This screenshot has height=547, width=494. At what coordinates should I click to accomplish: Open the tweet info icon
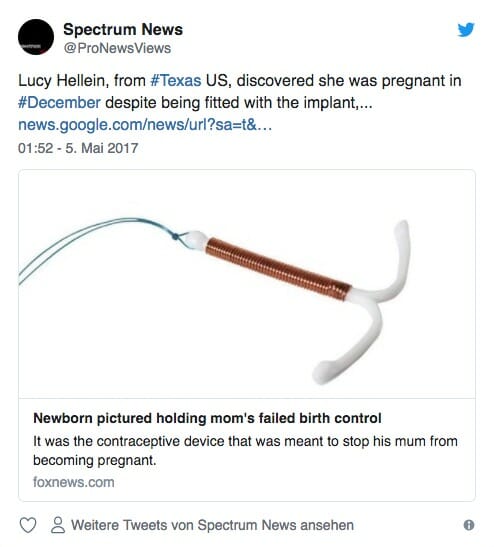coord(469,525)
